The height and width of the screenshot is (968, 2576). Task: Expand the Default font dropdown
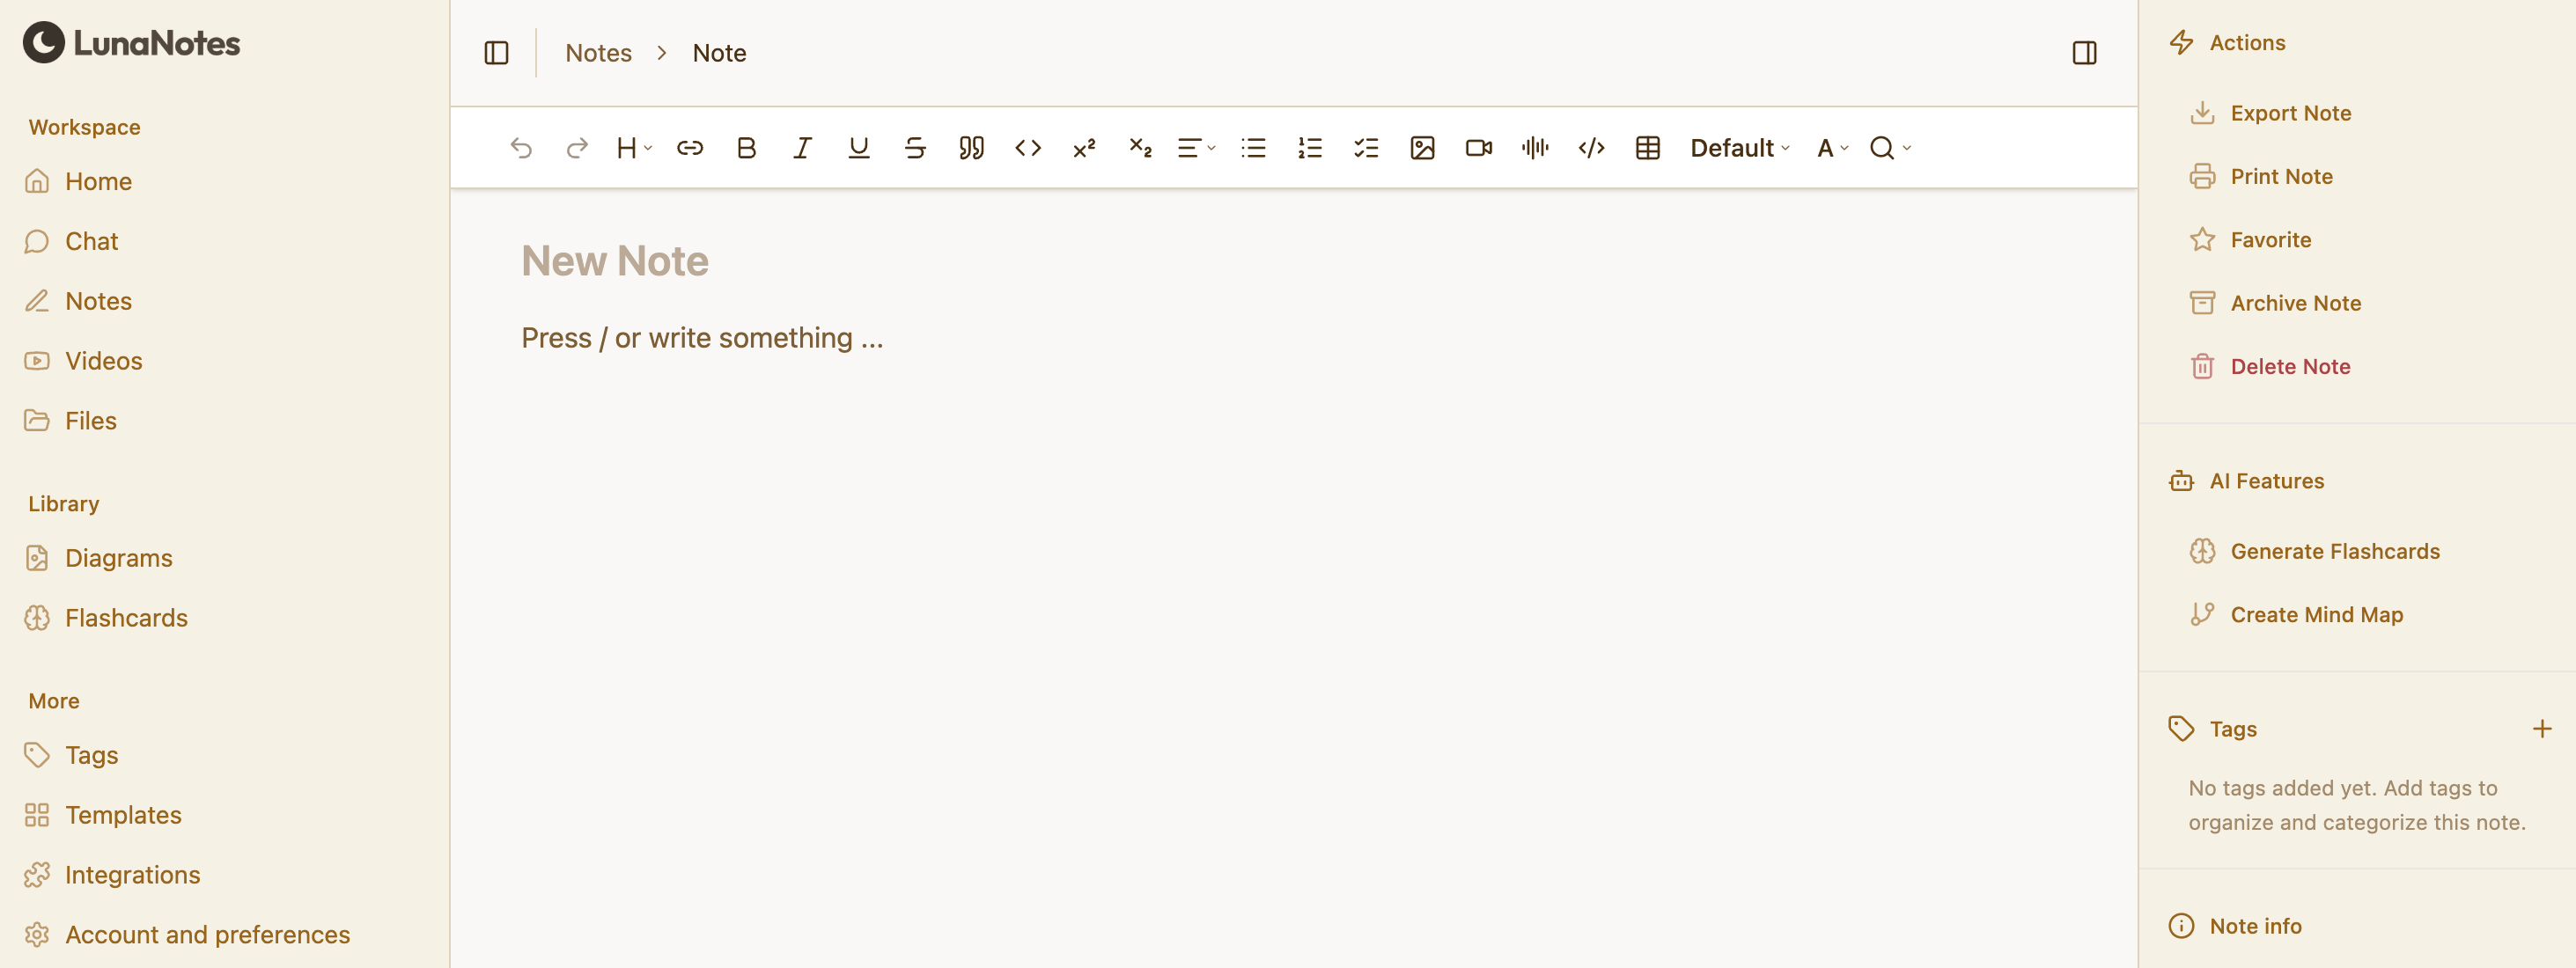1739,148
